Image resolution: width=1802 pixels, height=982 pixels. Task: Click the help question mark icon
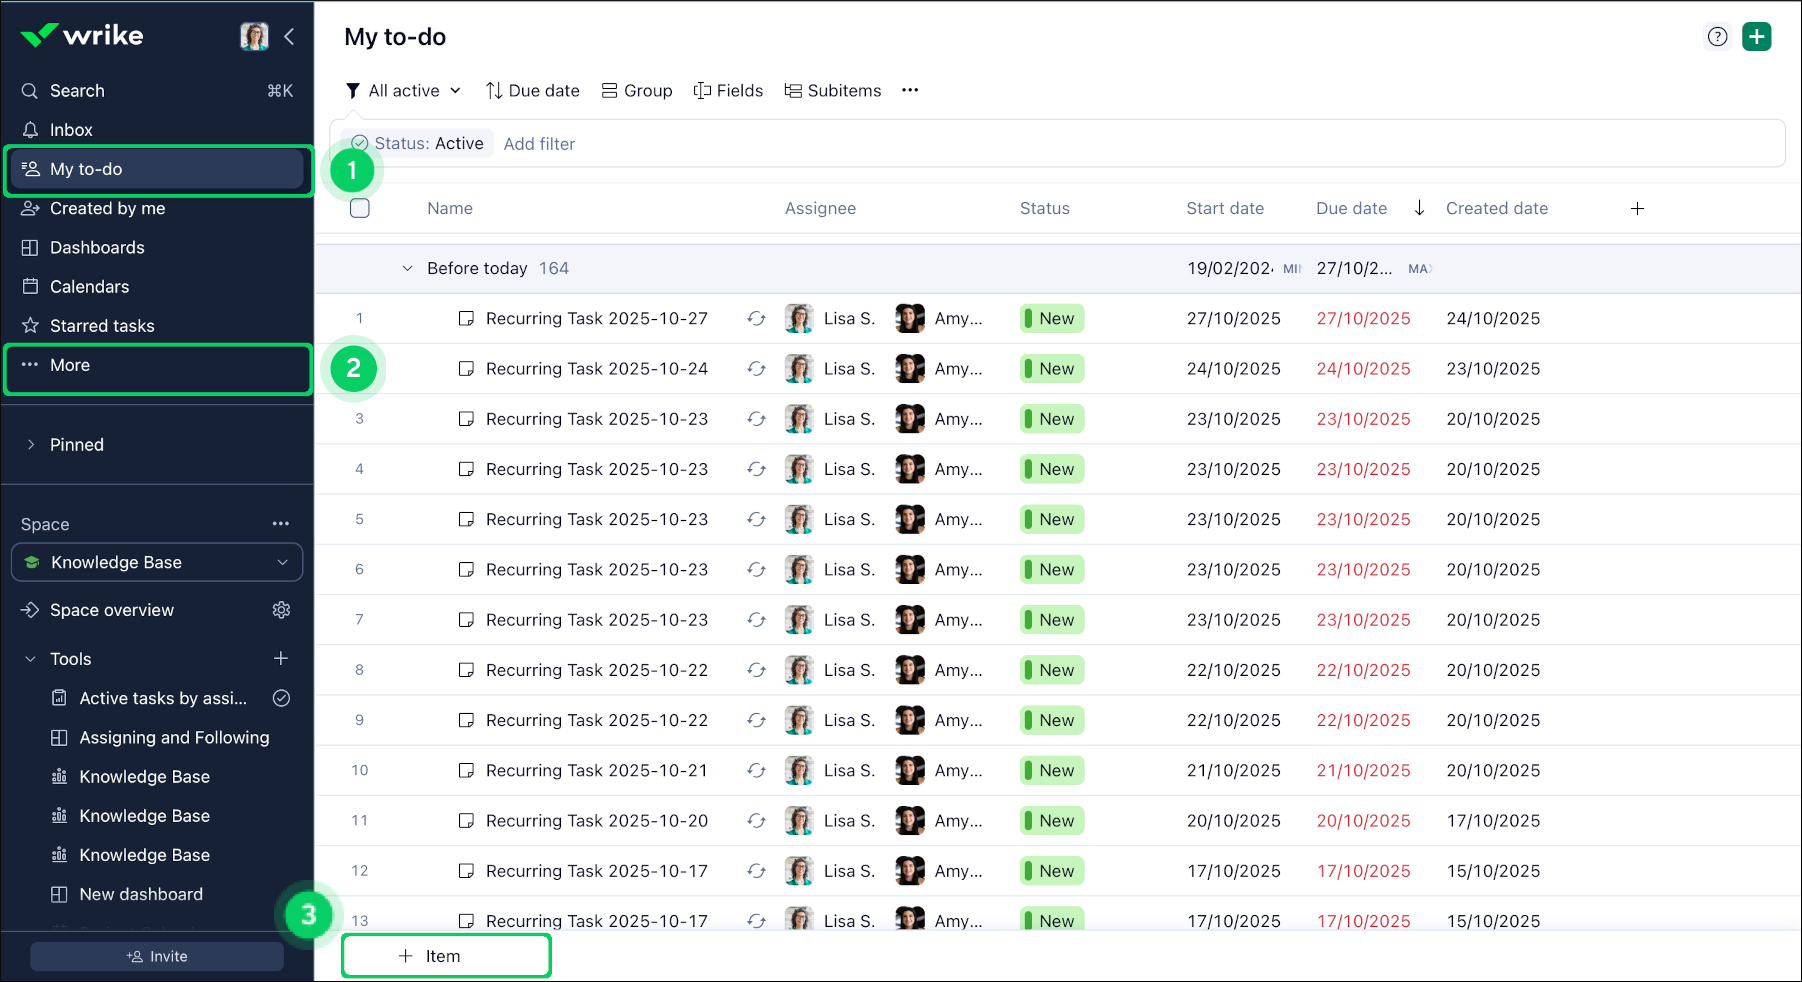tap(1717, 37)
